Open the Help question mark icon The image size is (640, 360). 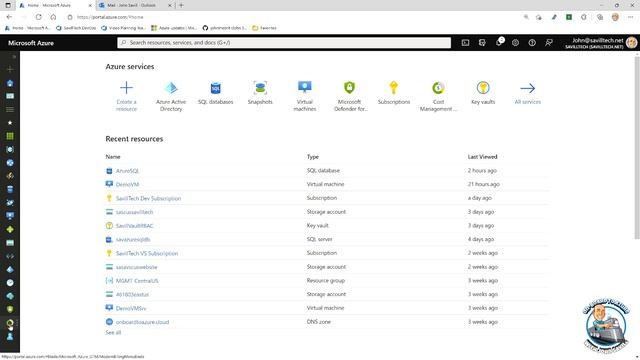tap(532, 42)
